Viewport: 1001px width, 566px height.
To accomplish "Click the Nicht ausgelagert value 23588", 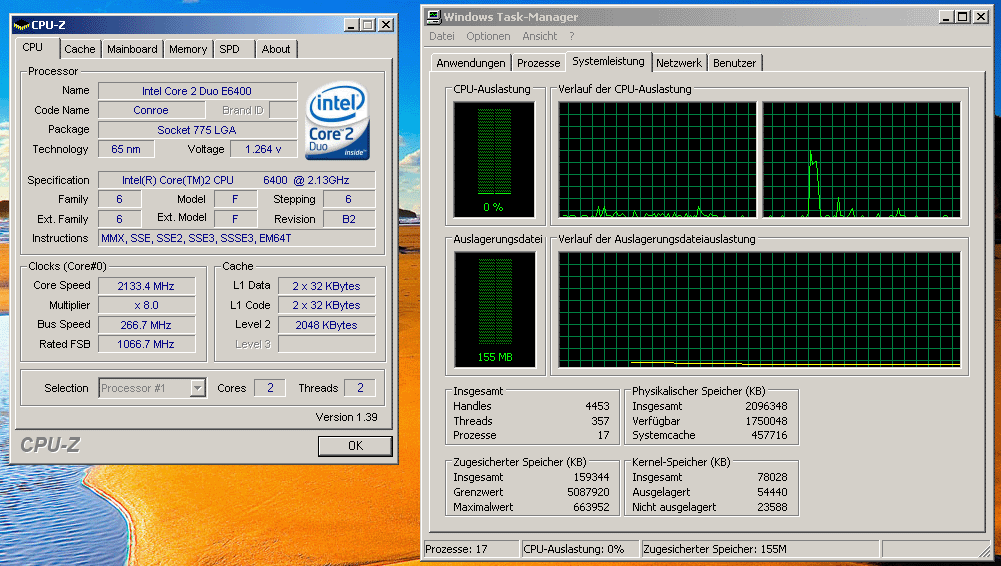I will 772,507.
